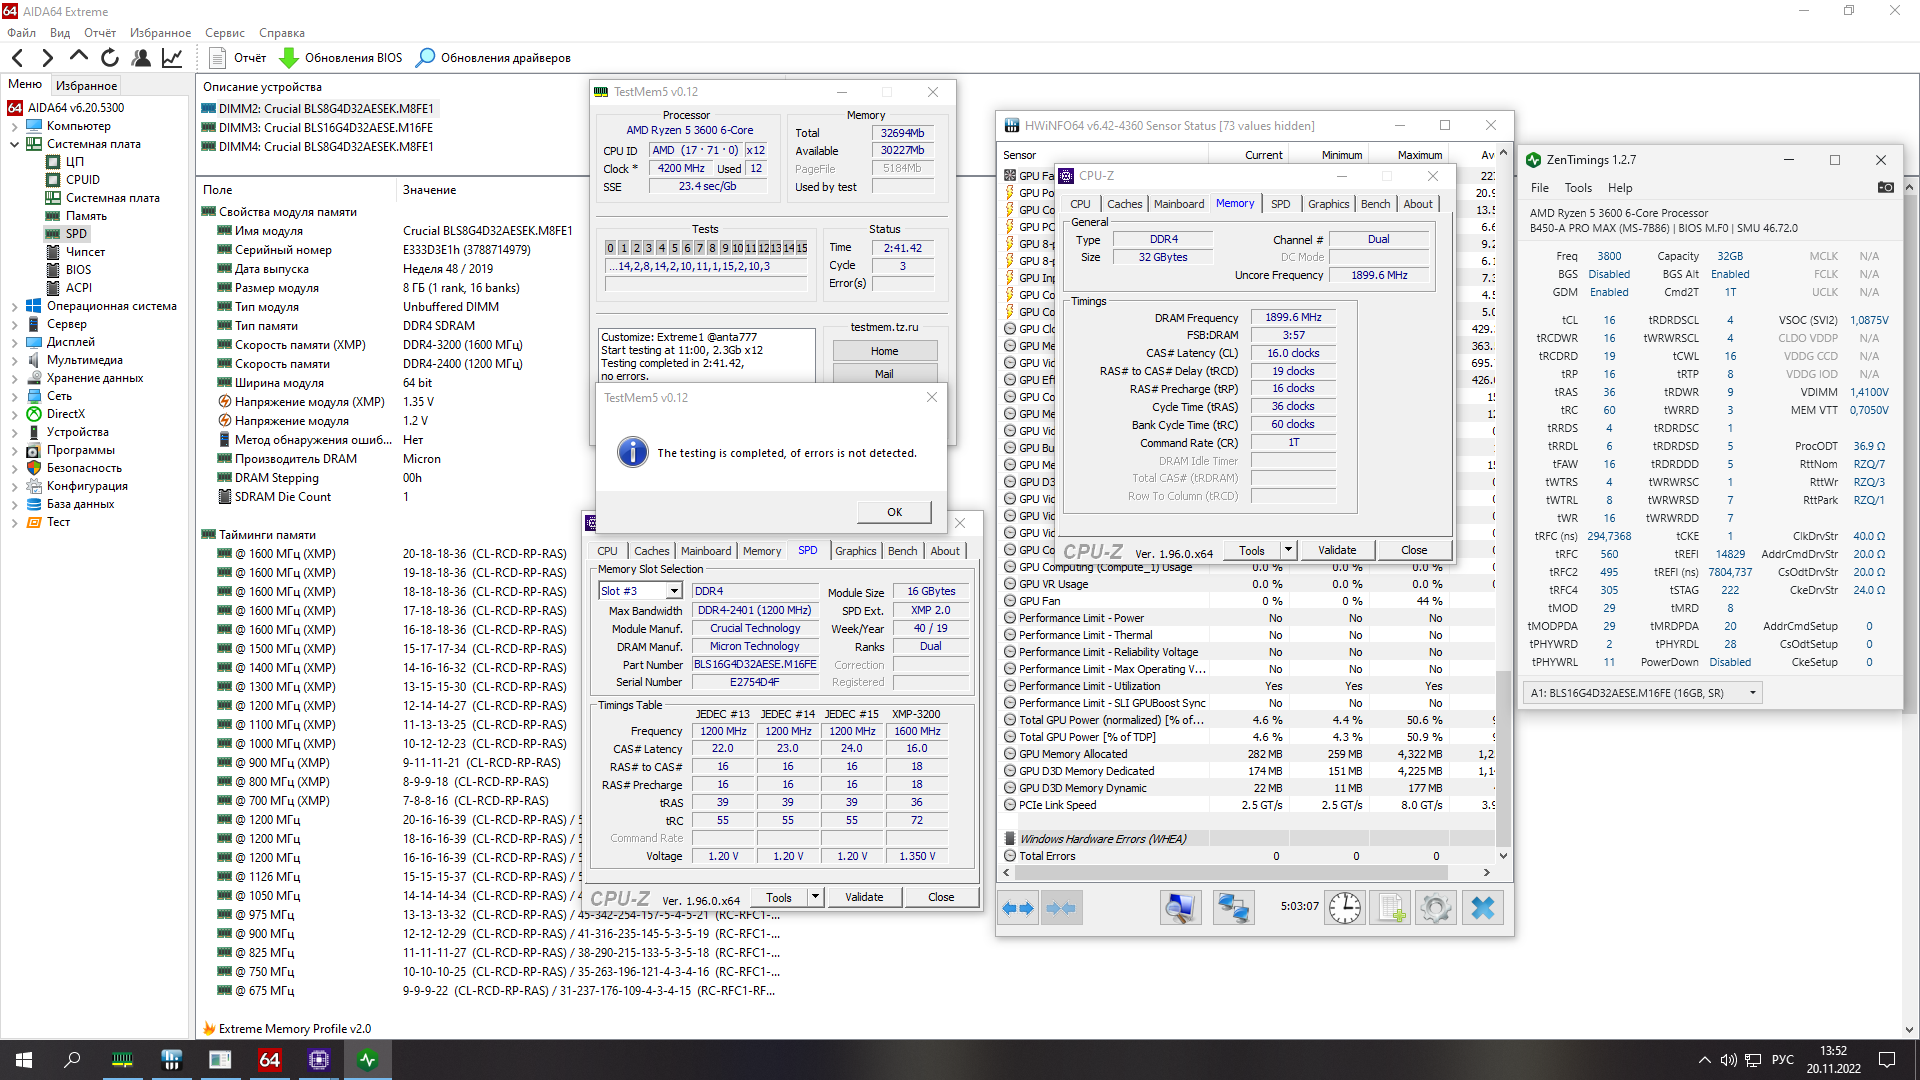The image size is (1920, 1080).
Task: Expand the Операционная система tree node
Action: point(14,306)
